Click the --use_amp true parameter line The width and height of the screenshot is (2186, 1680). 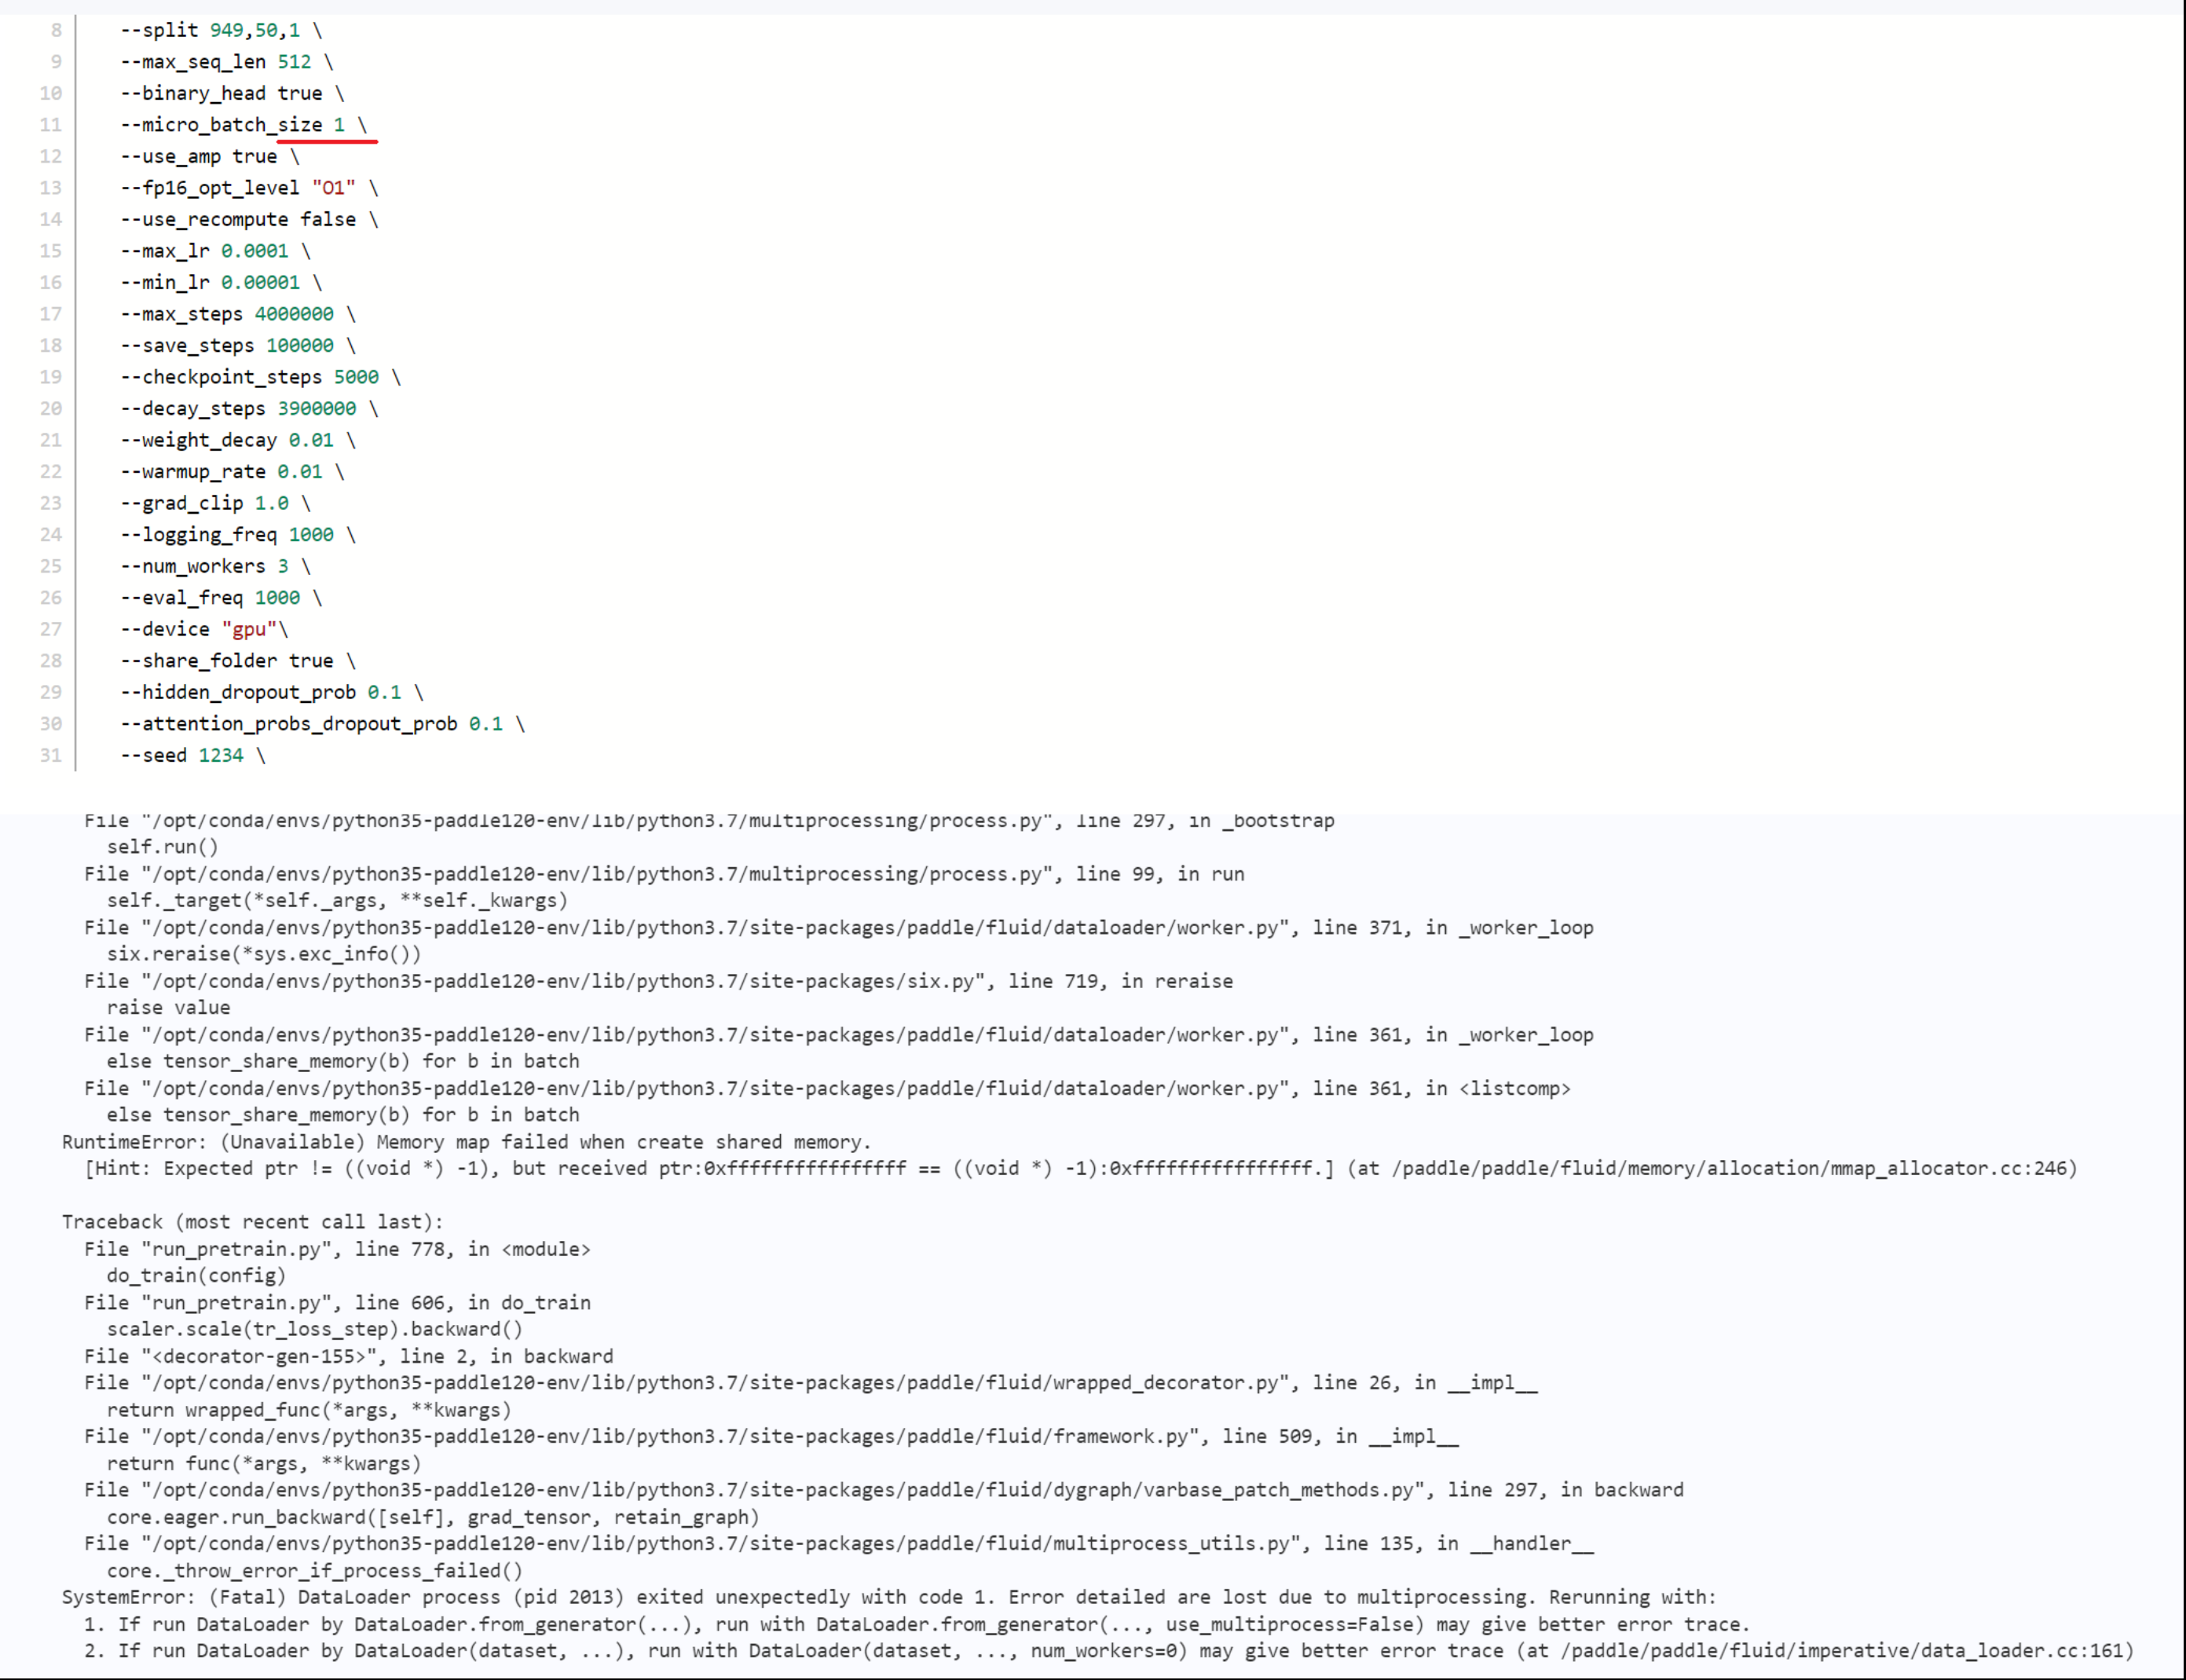pos(200,156)
